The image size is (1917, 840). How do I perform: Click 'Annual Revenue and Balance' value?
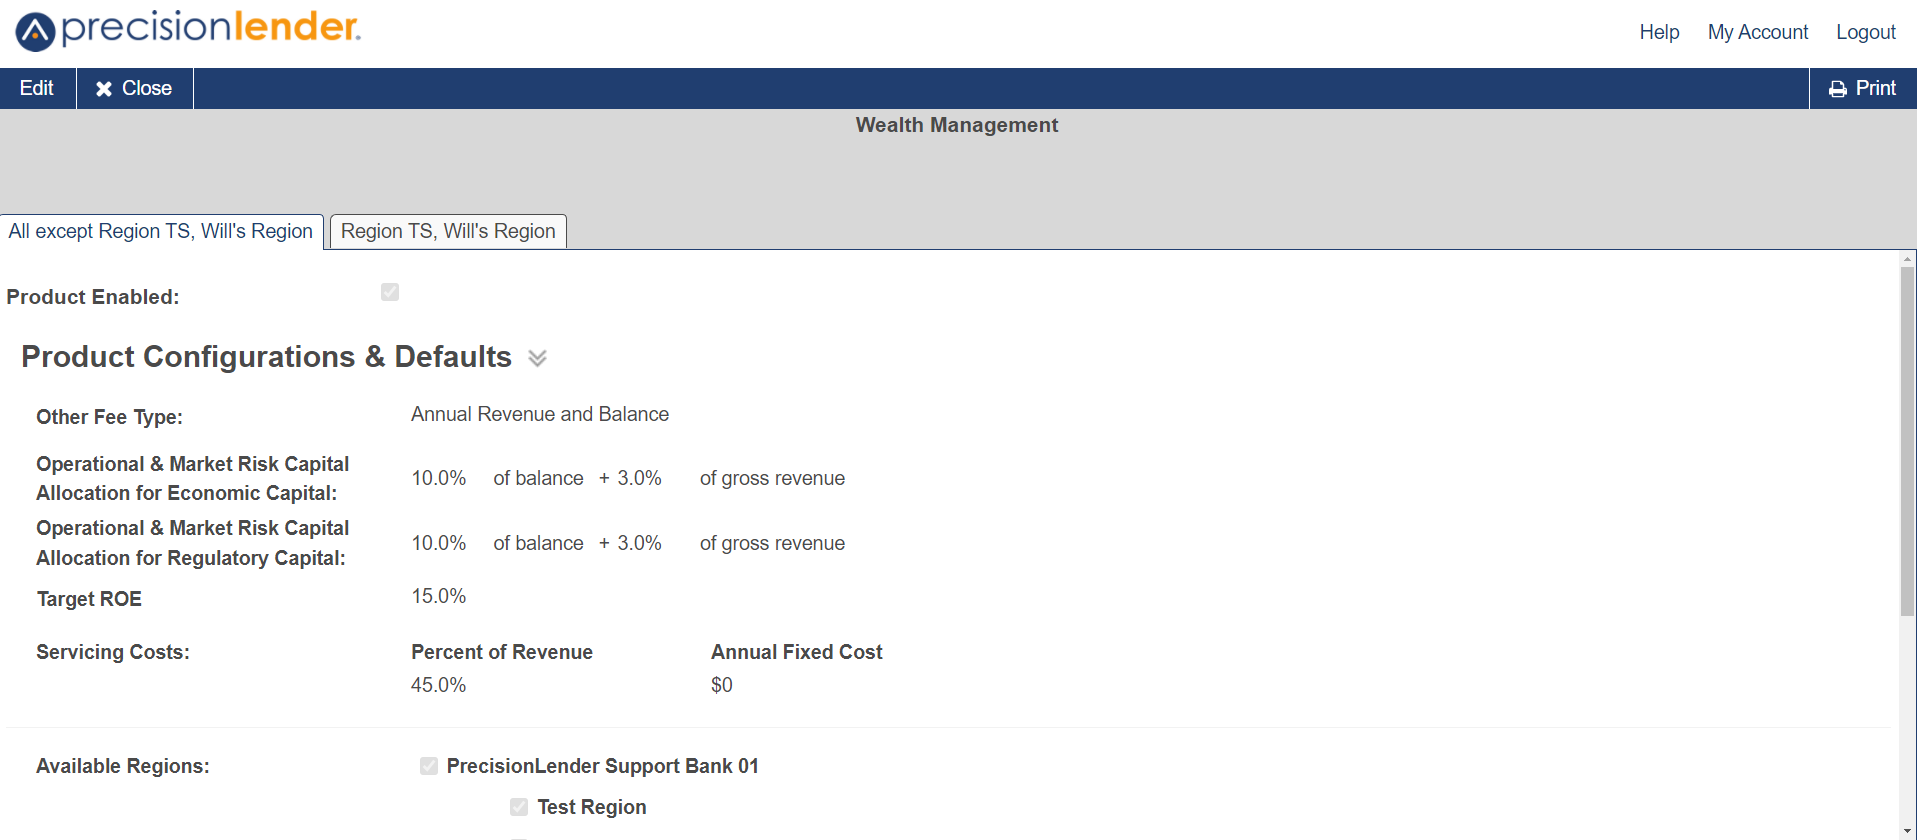540,414
